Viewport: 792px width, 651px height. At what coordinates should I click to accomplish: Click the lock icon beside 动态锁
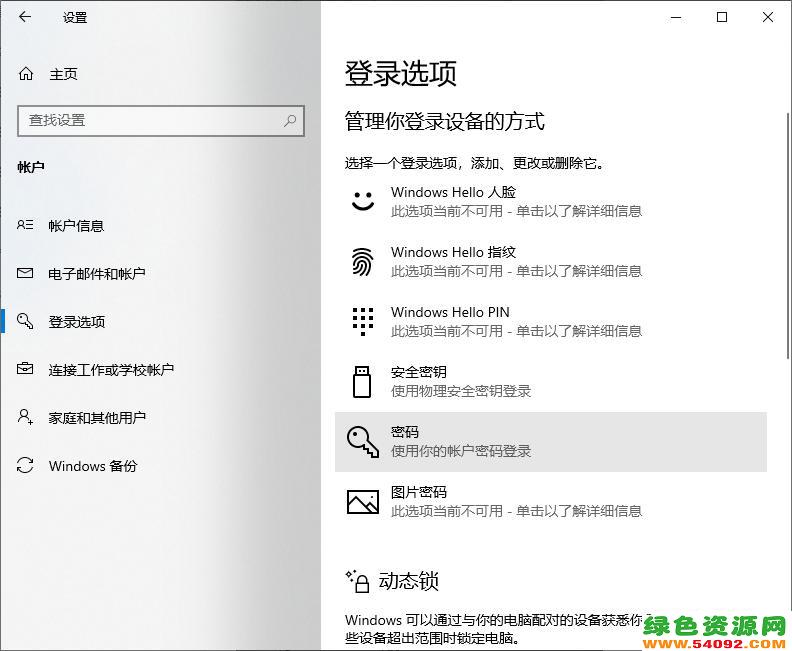pyautogui.click(x=358, y=581)
